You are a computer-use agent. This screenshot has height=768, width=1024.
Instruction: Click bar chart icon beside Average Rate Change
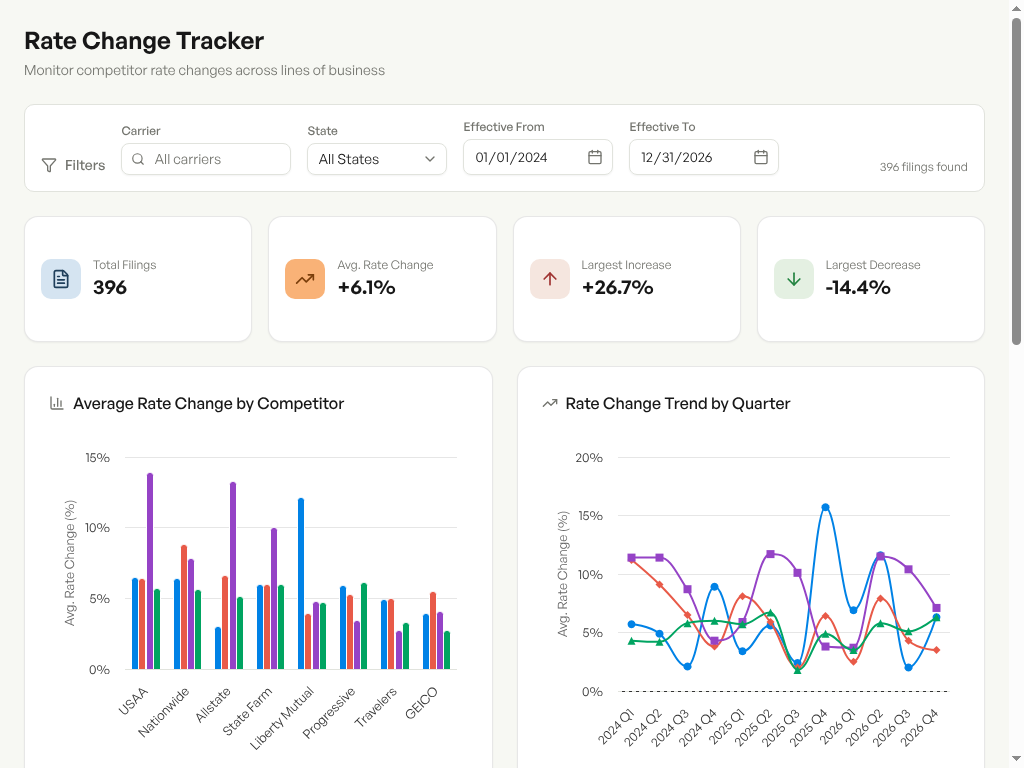click(x=57, y=404)
